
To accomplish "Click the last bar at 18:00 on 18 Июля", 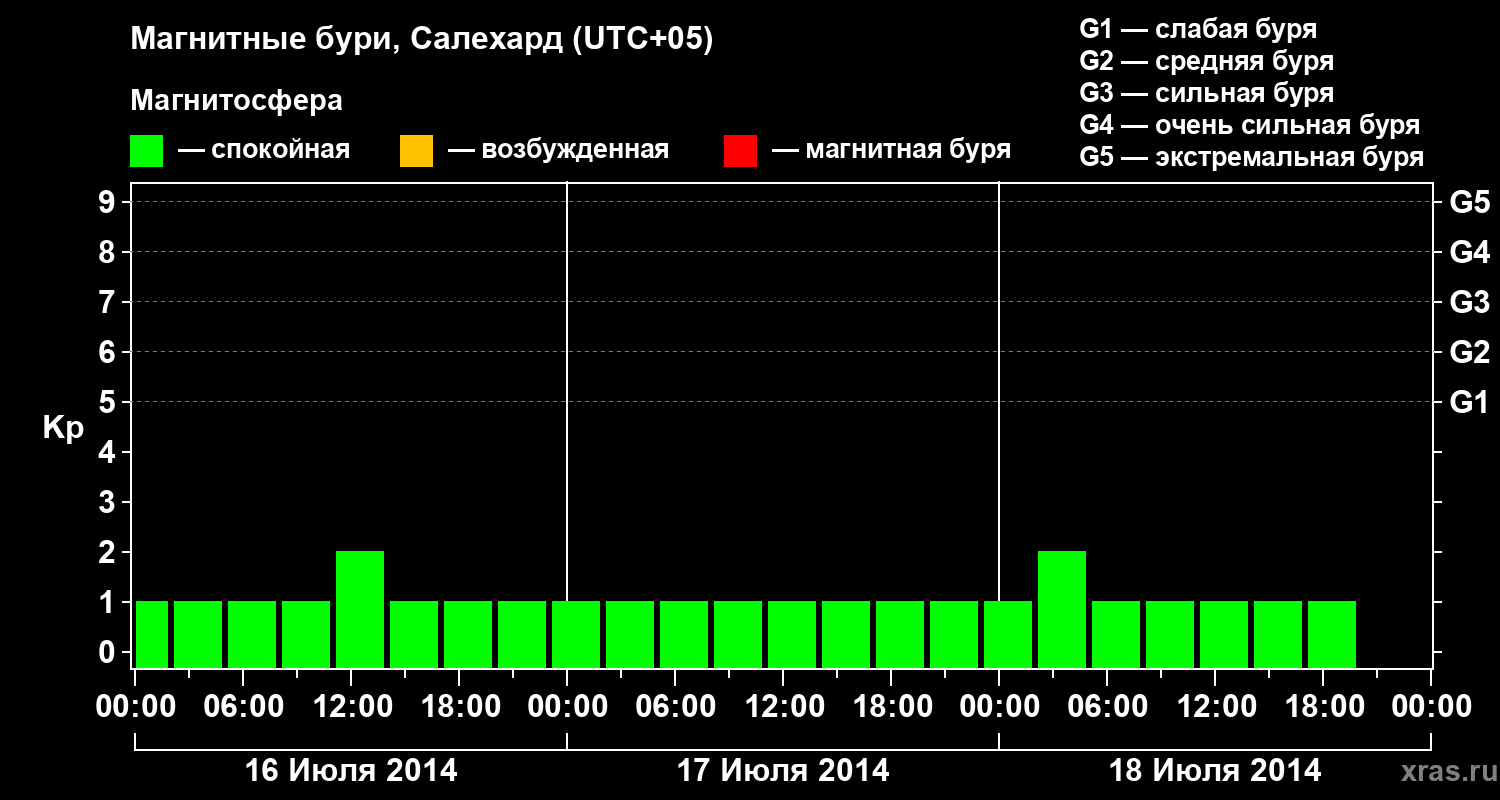I will click(1332, 634).
